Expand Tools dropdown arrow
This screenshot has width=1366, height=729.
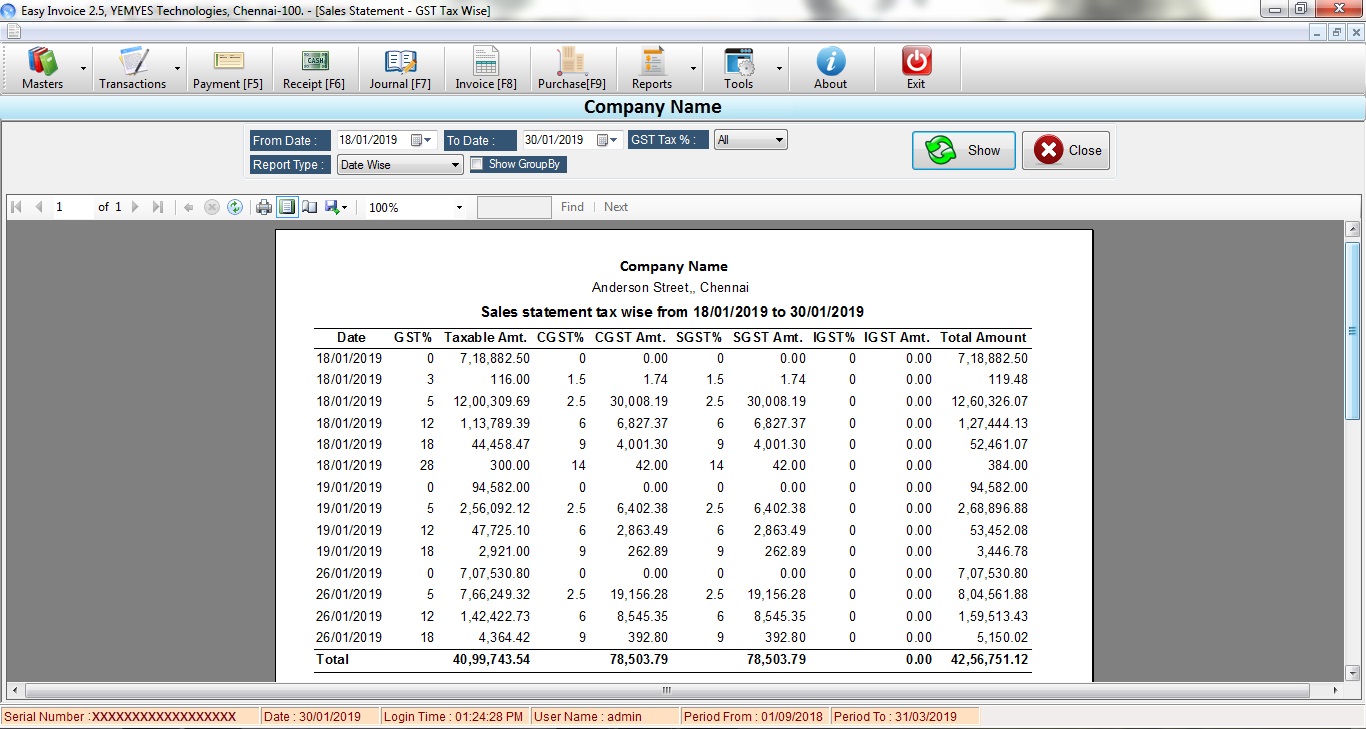pyautogui.click(x=780, y=69)
